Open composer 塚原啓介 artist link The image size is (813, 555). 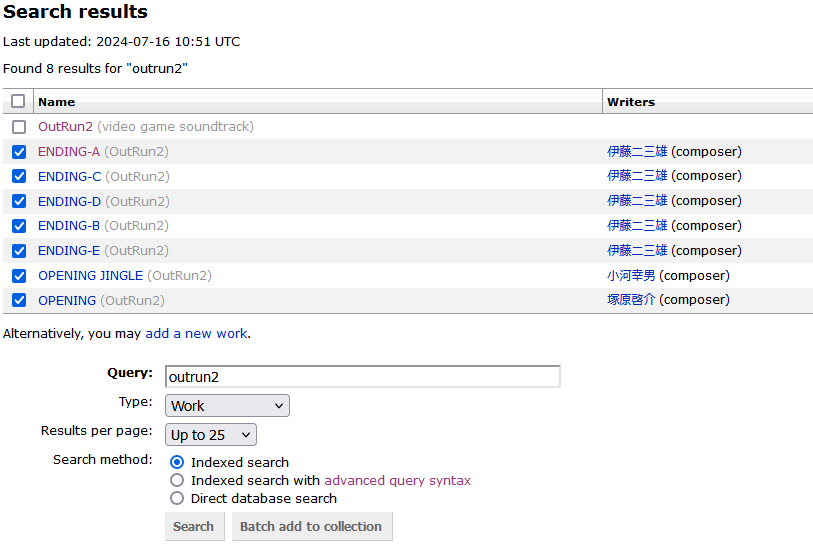[631, 300]
